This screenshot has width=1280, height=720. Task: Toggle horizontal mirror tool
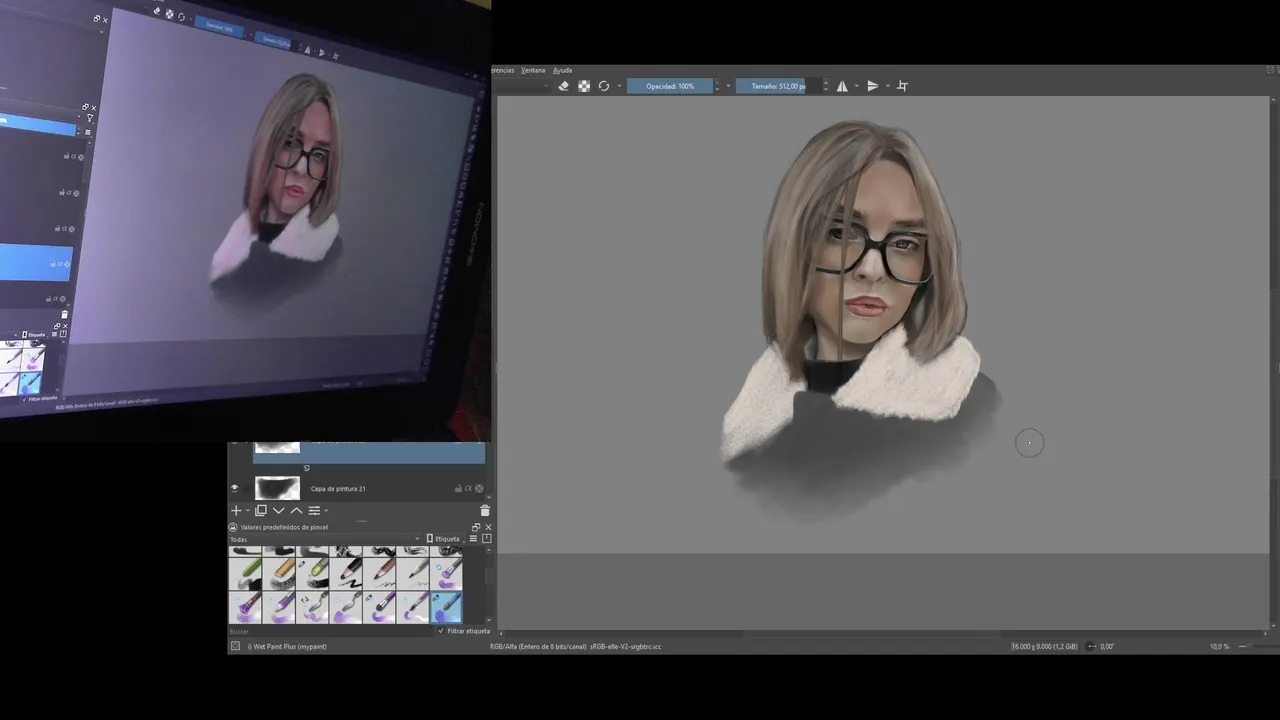(842, 86)
